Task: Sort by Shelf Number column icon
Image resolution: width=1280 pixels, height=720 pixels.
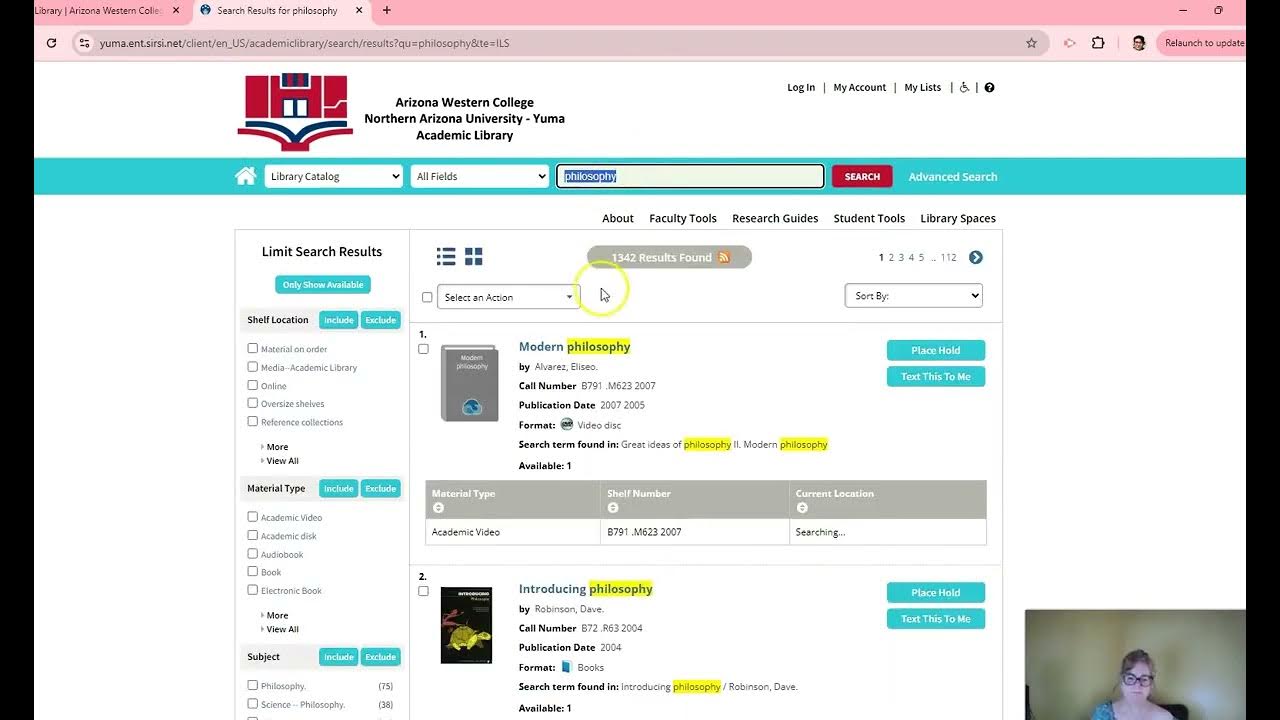Action: (613, 508)
